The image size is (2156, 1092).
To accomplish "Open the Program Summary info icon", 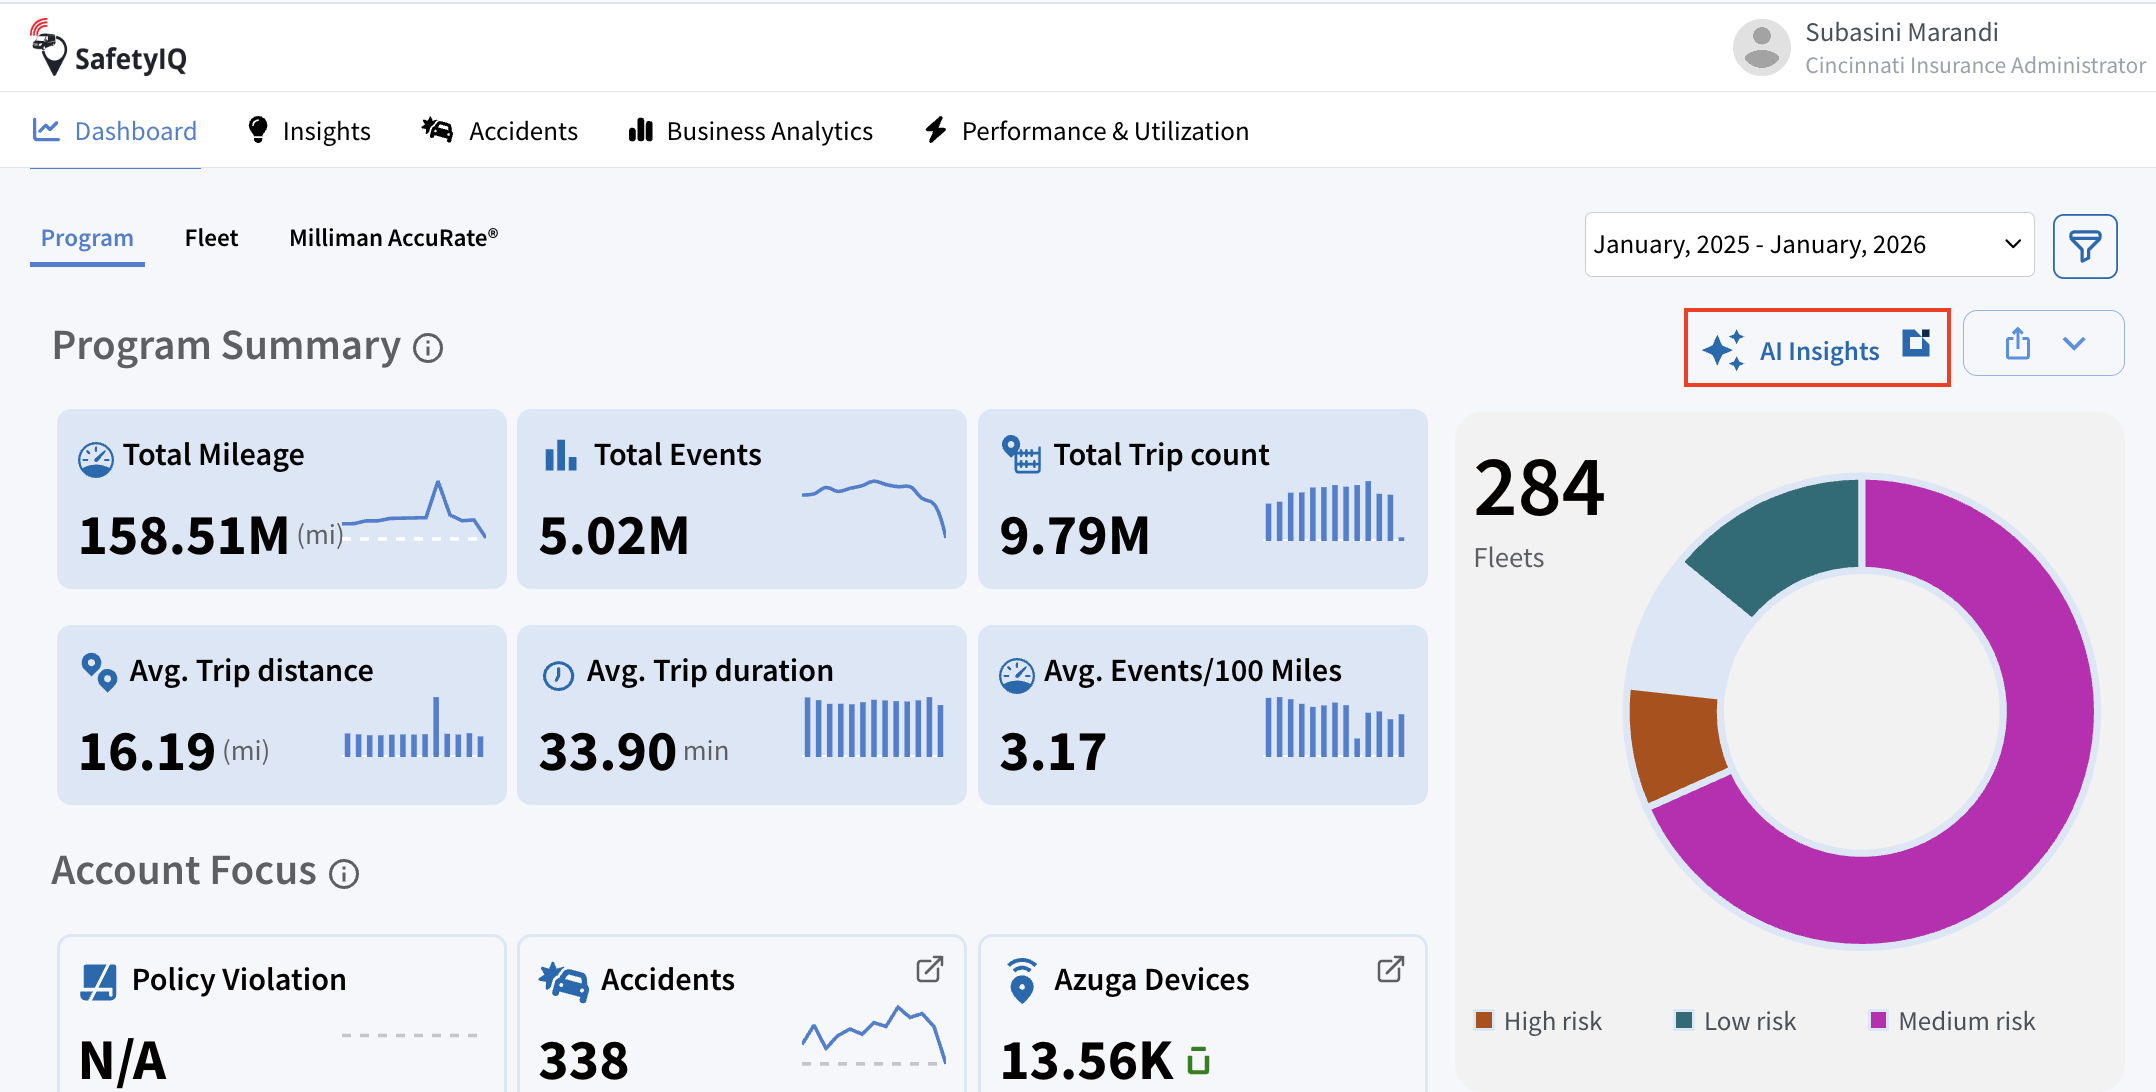I will (428, 348).
